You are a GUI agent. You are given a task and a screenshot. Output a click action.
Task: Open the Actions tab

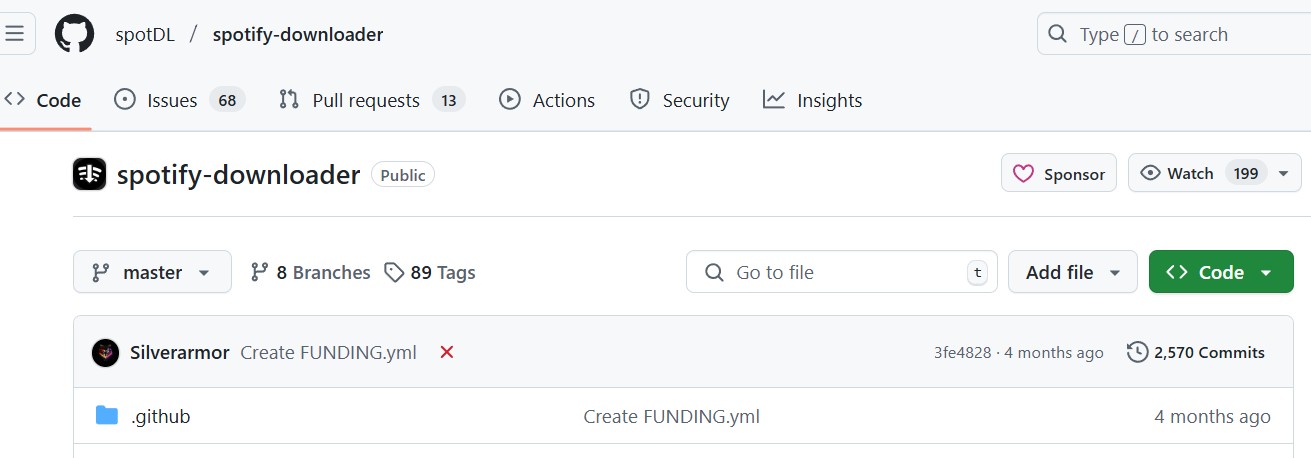click(547, 100)
